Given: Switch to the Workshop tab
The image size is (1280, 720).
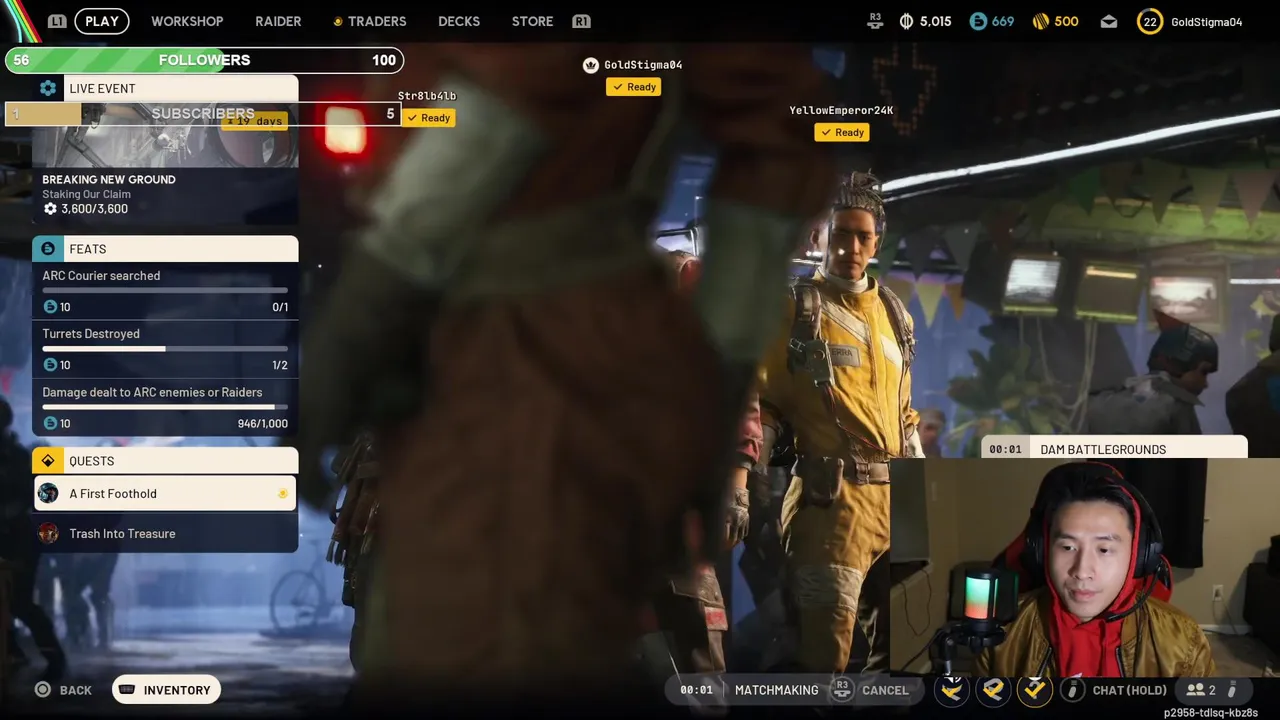Looking at the screenshot, I should click(187, 21).
